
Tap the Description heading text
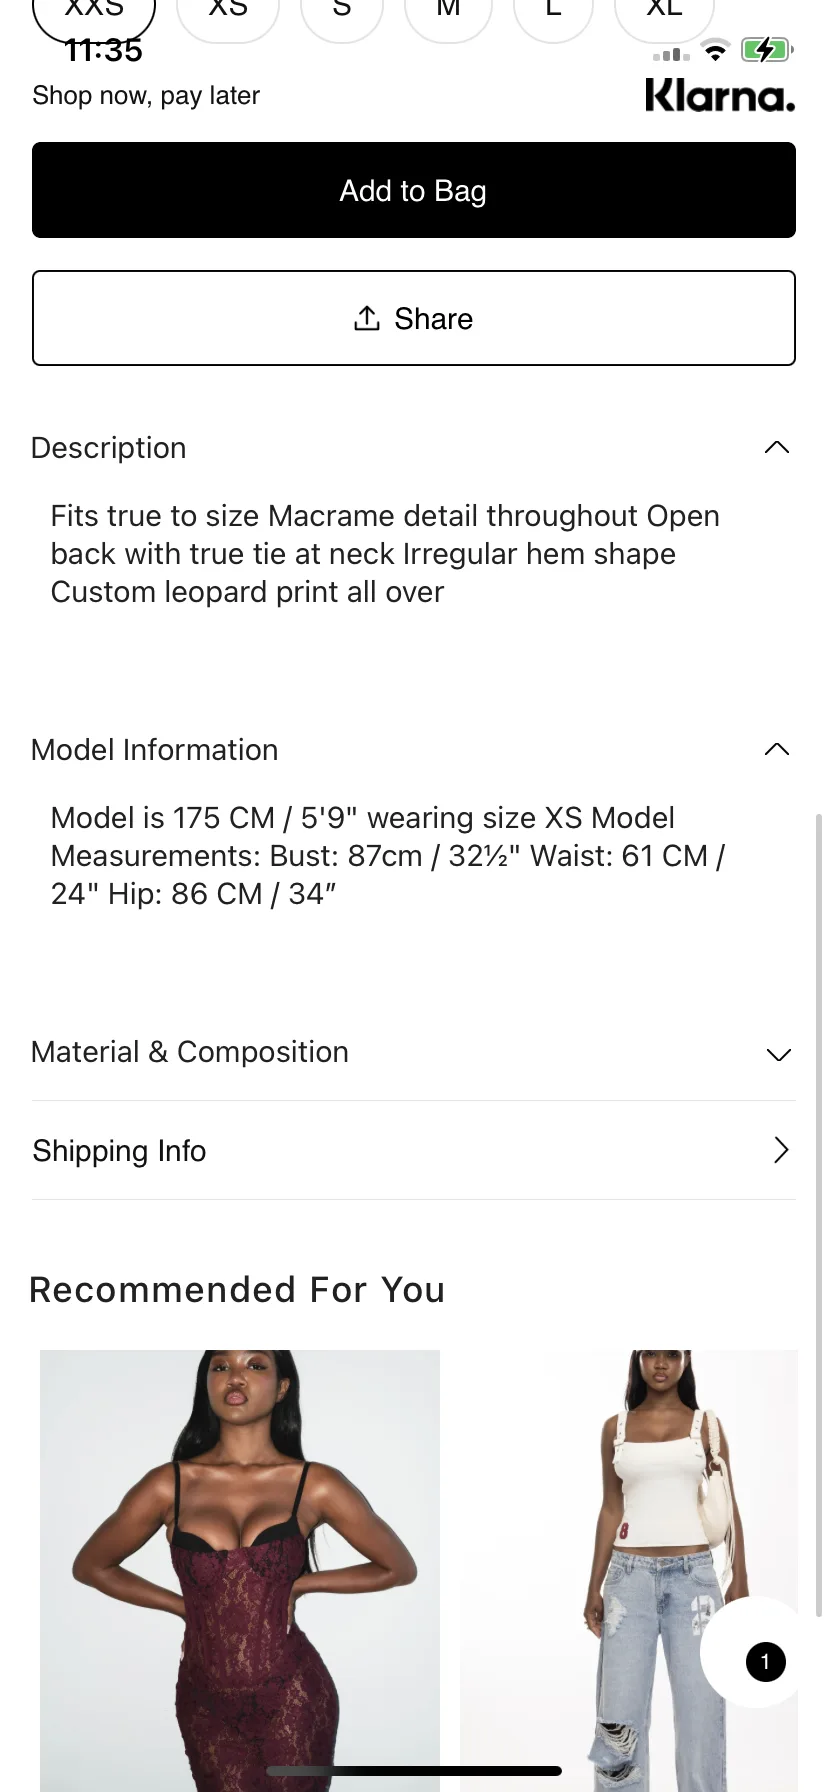[x=109, y=448]
